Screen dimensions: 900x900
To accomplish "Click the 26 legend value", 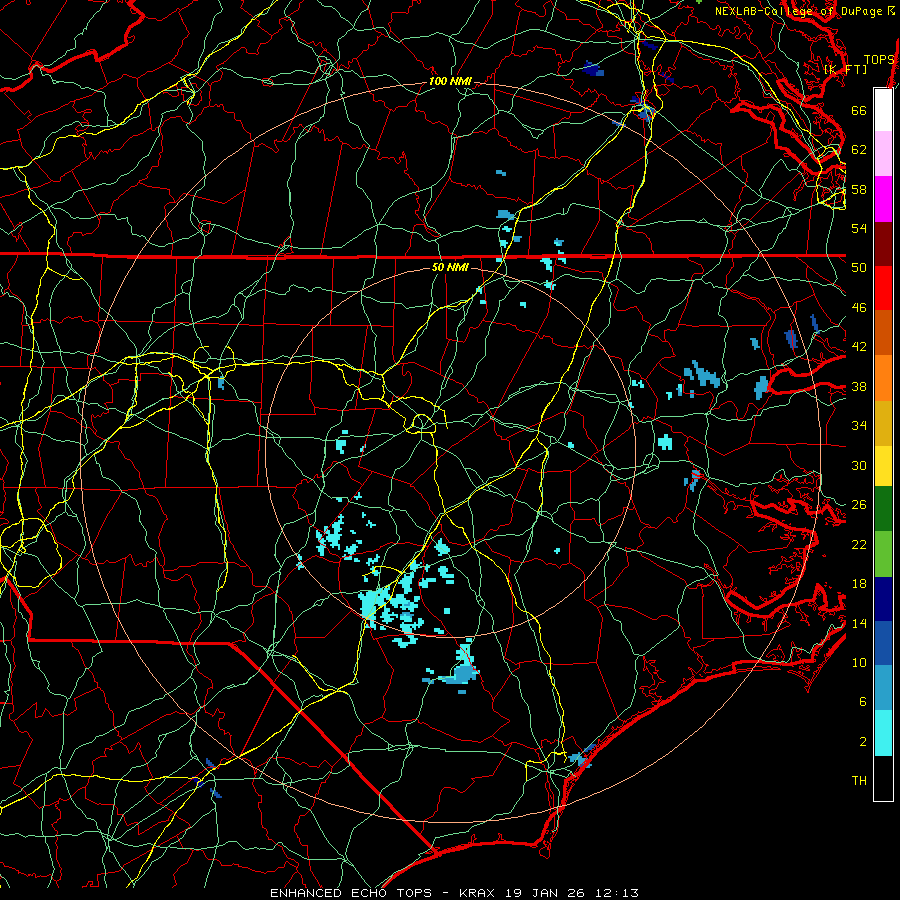I will click(859, 505).
